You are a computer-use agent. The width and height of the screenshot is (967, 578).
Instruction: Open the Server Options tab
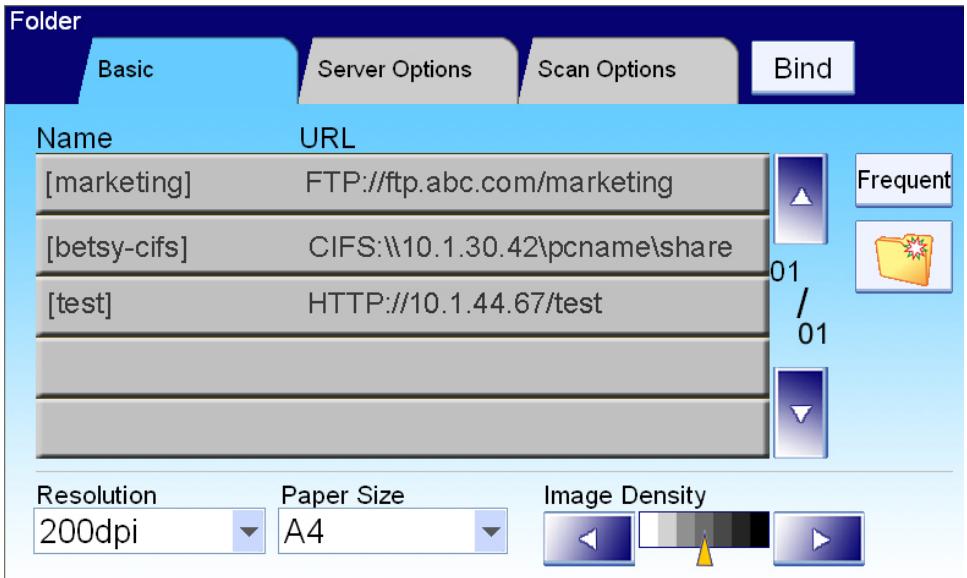point(408,70)
